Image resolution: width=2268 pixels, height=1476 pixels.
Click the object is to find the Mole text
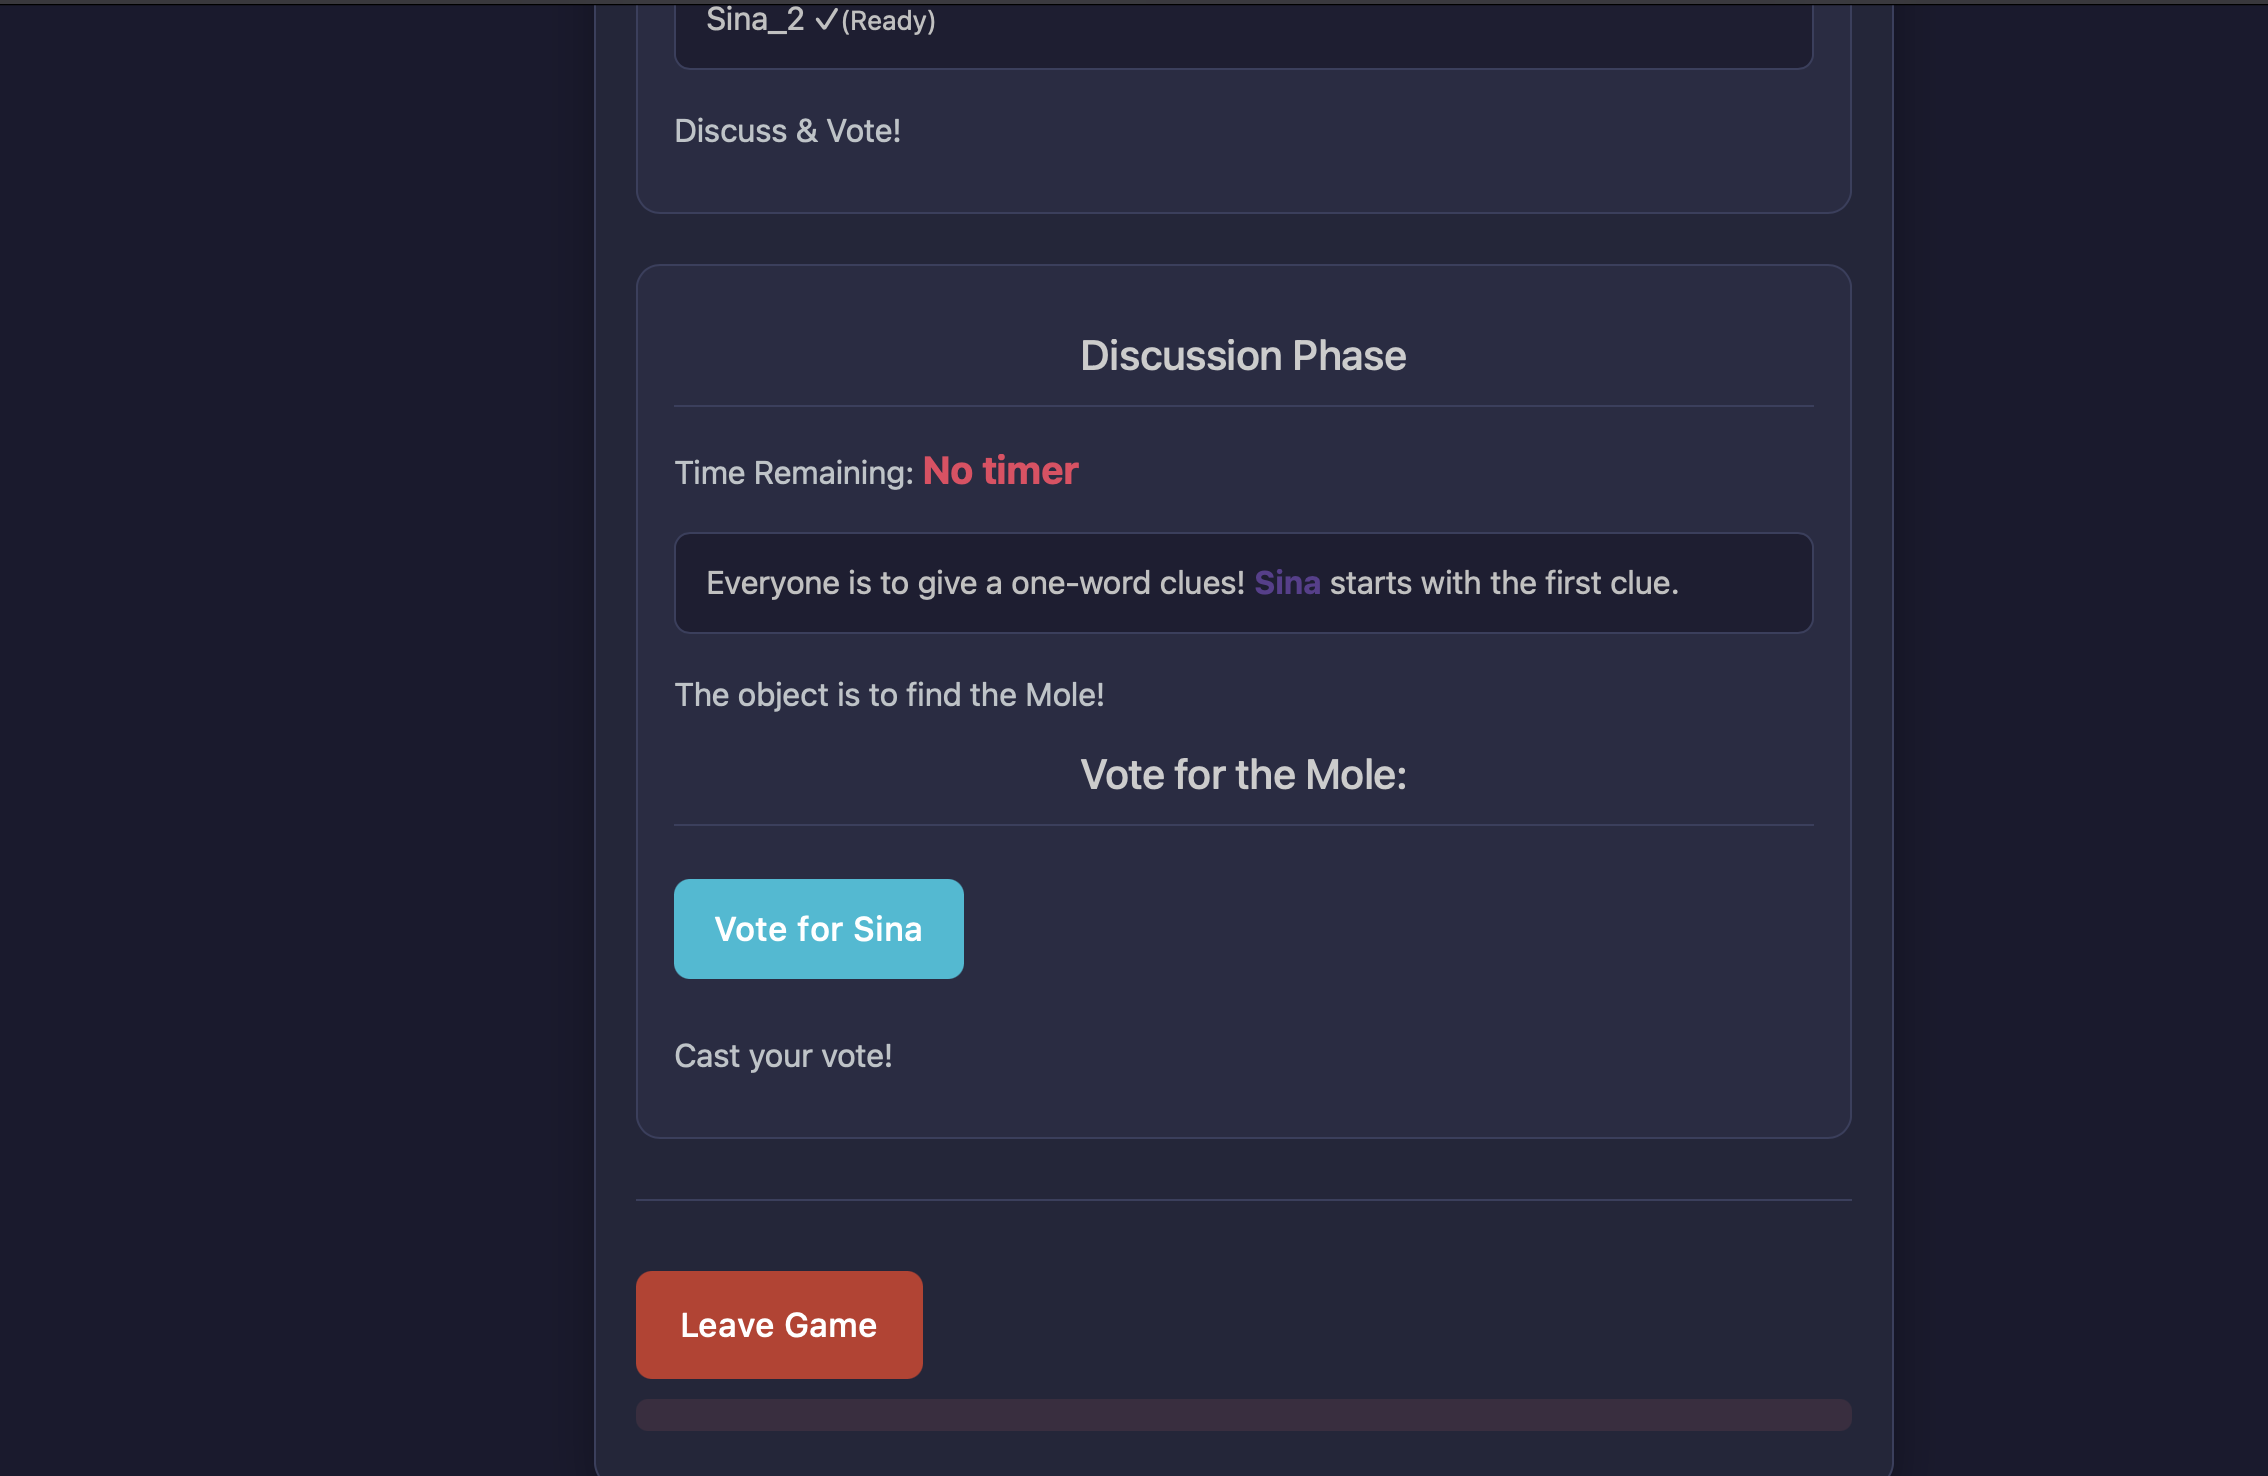click(x=889, y=695)
